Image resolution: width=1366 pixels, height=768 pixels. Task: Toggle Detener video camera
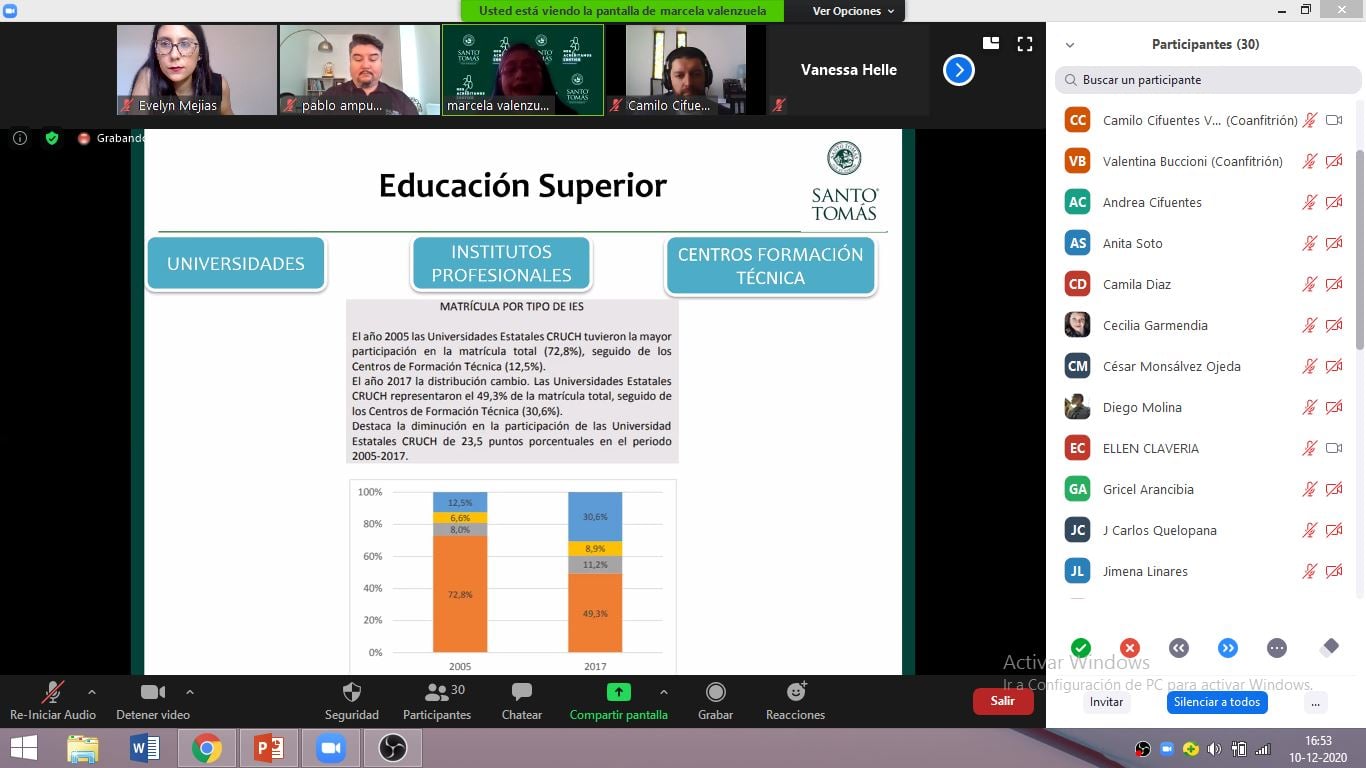152,692
